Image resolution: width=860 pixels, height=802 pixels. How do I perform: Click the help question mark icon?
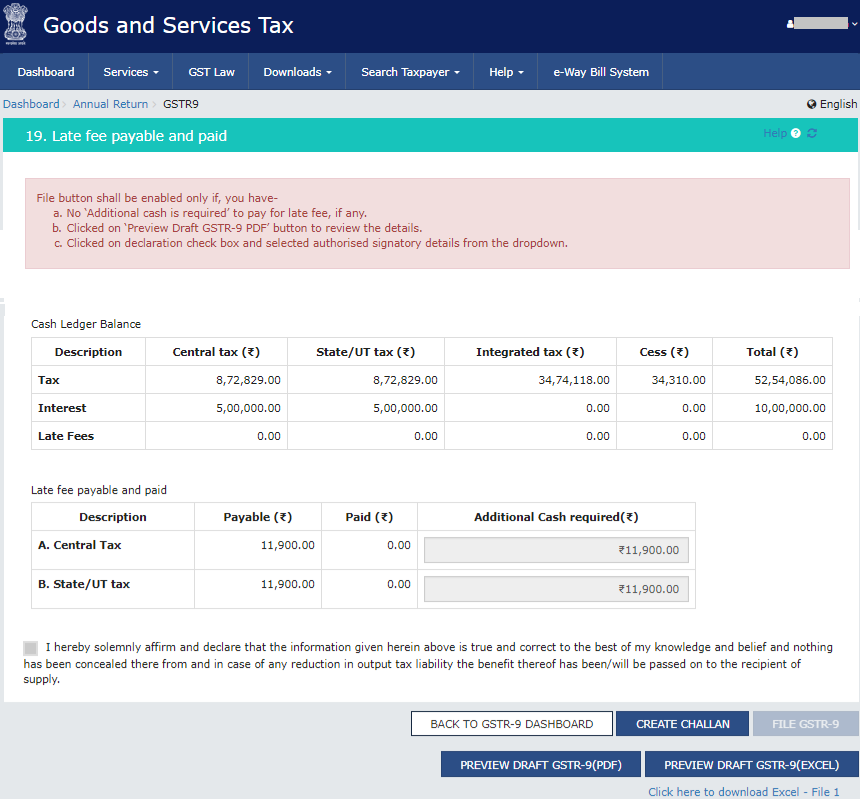click(x=796, y=133)
